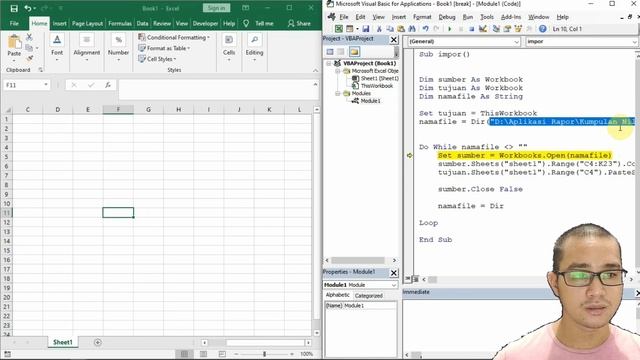View Microsoft Excel icon in VBA toolbar

point(339,29)
